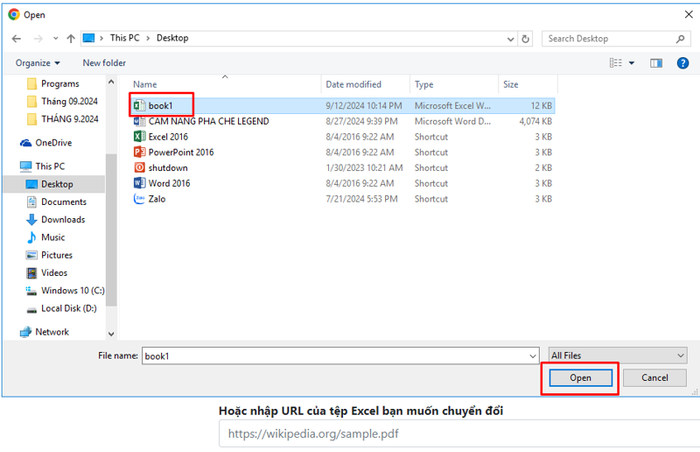Click the Excel URL input field

coord(460,434)
